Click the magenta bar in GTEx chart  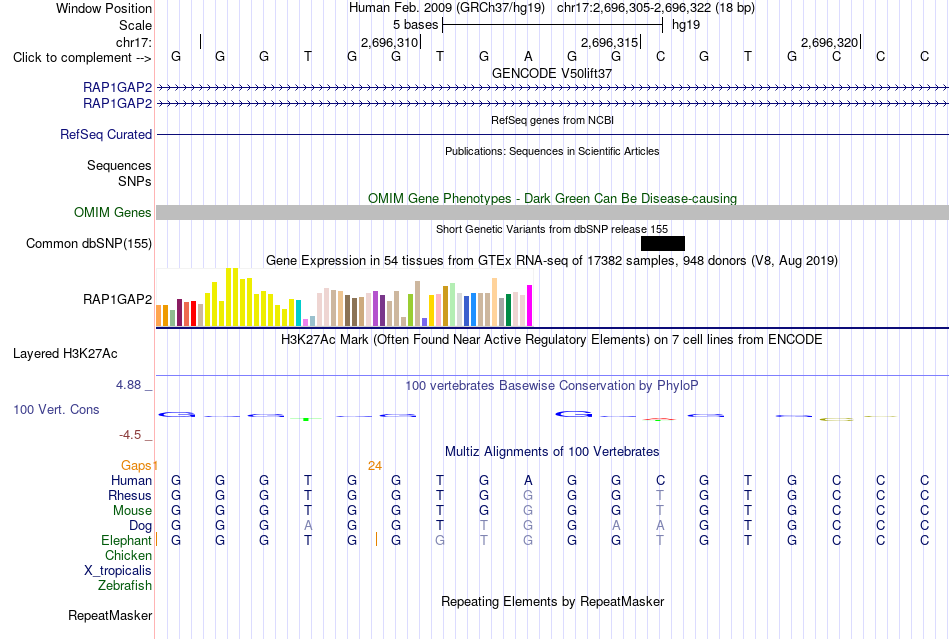click(530, 306)
